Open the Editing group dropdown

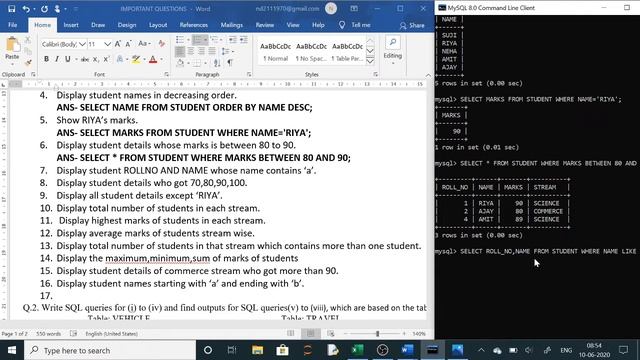393,51
